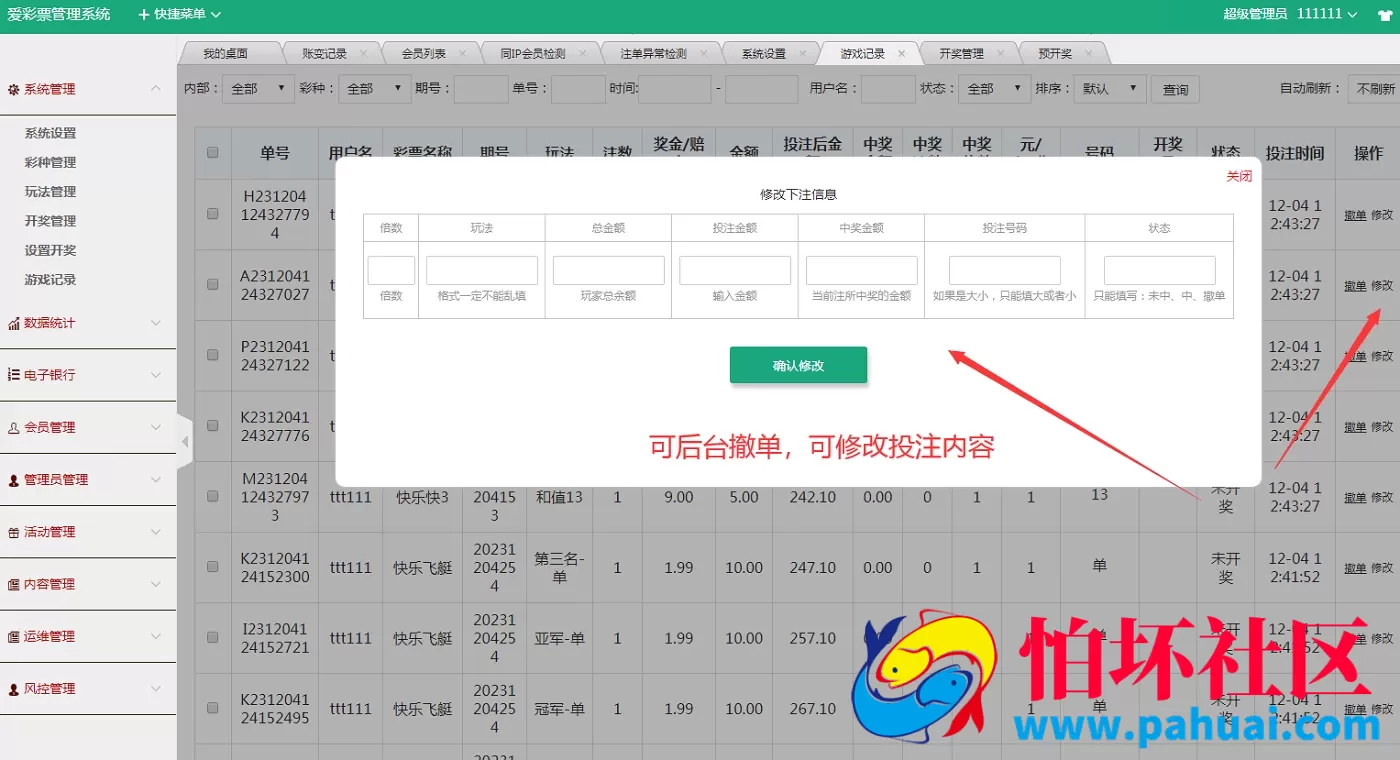Check the row K231204124152495 checkbox
Screen dimensions: 1400x760
tap(212, 707)
